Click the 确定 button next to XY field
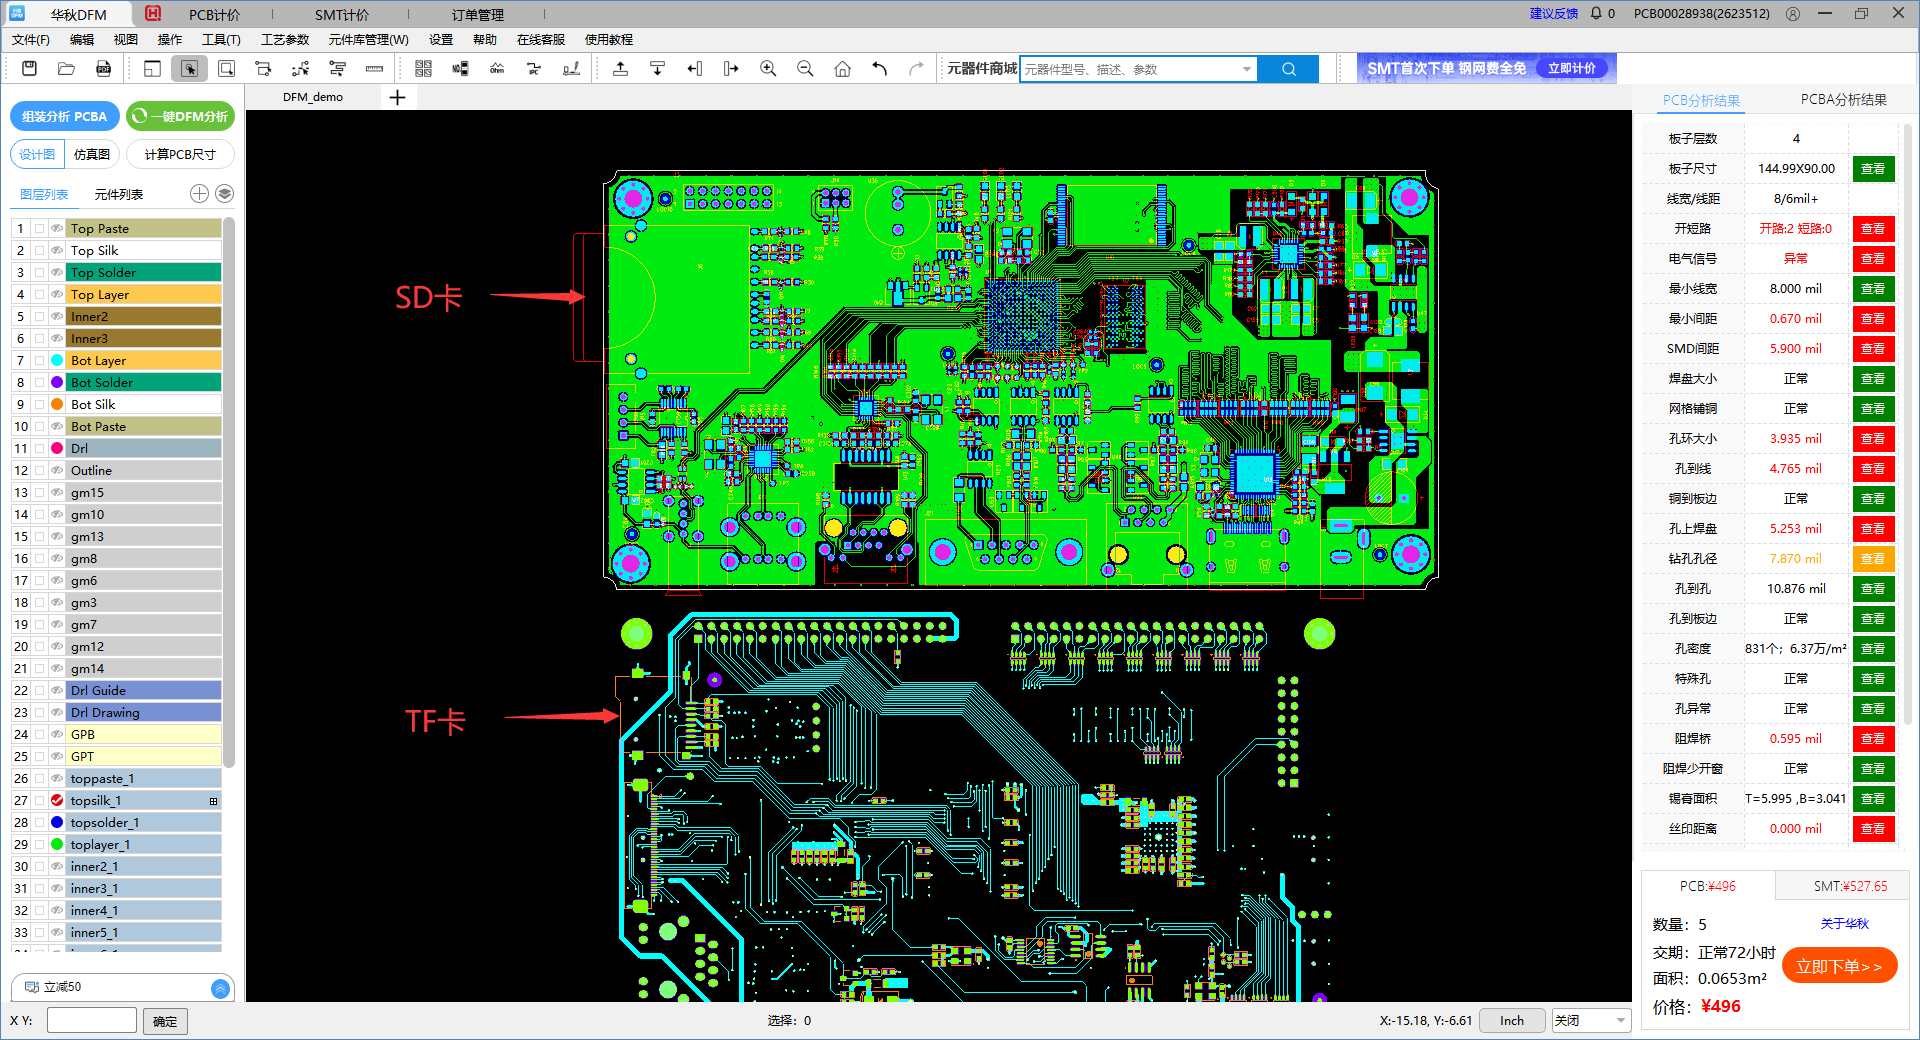The height and width of the screenshot is (1040, 1920). point(165,1021)
